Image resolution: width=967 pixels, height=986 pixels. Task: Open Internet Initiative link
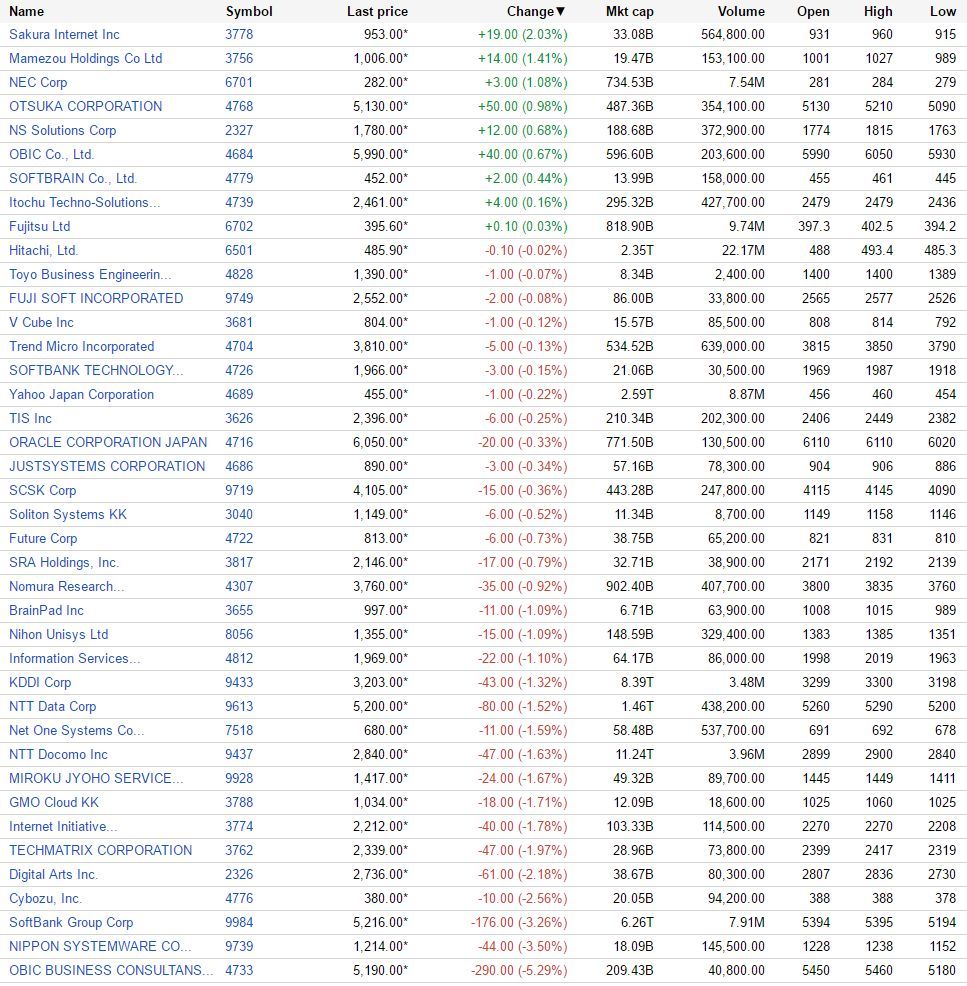(x=63, y=826)
